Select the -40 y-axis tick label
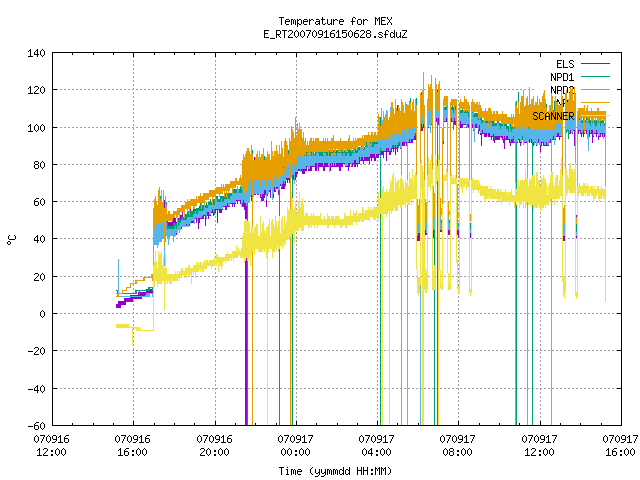The height and width of the screenshot is (480, 640). click(x=36, y=389)
